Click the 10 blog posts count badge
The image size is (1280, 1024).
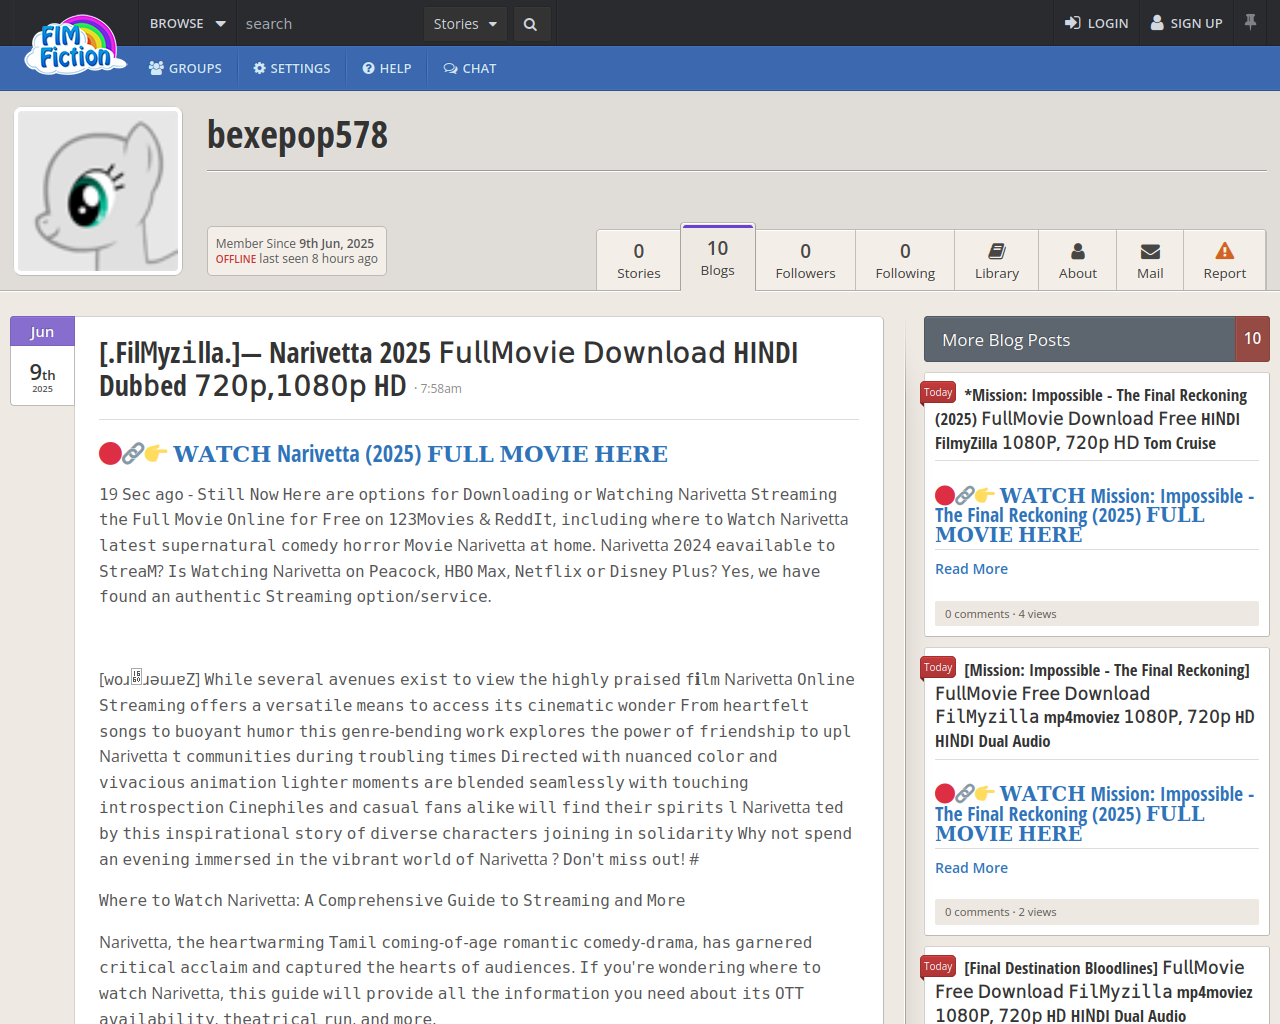1253,339
